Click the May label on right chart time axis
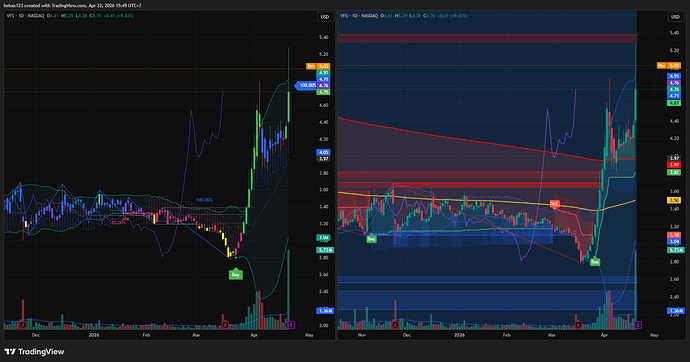690x362 pixels. tap(654, 335)
